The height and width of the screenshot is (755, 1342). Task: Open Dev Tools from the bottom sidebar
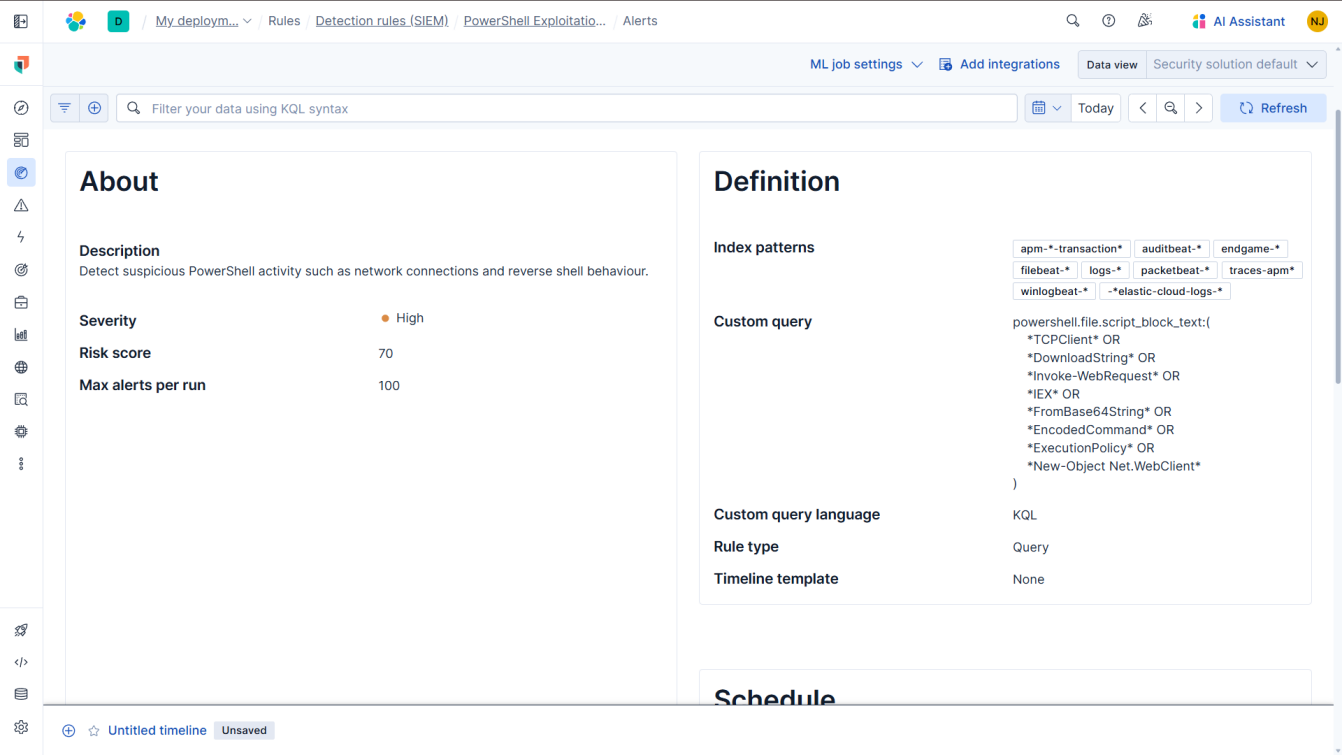pos(21,661)
